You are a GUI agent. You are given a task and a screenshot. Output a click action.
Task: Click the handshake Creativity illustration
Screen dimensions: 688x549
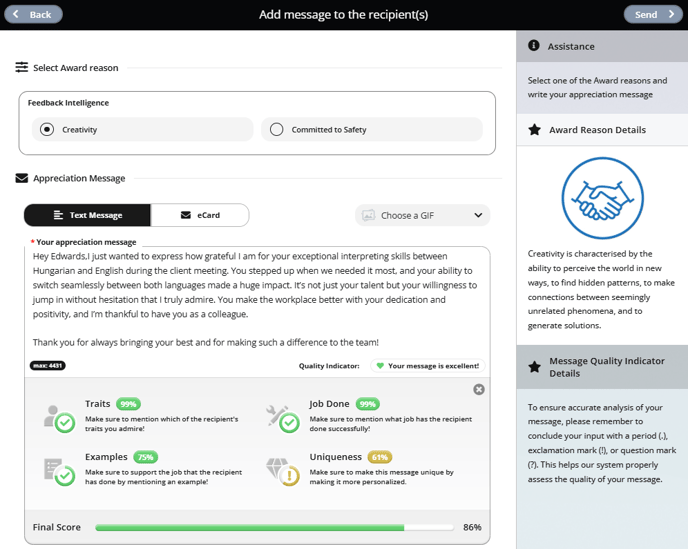pos(602,198)
